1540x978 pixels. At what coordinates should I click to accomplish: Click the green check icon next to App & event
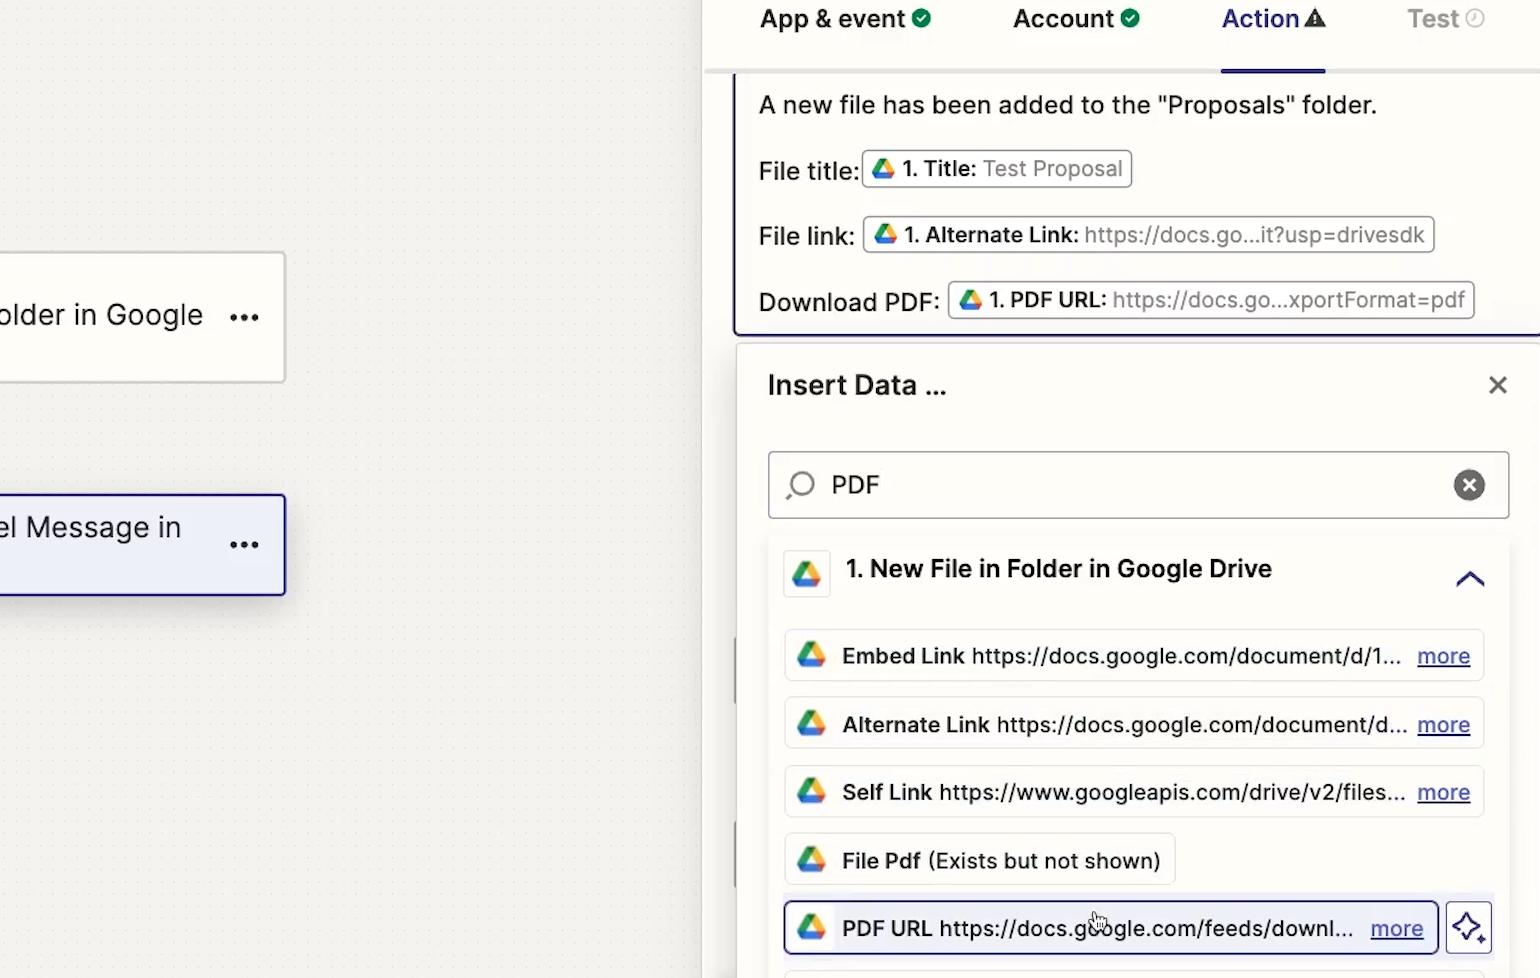922,18
